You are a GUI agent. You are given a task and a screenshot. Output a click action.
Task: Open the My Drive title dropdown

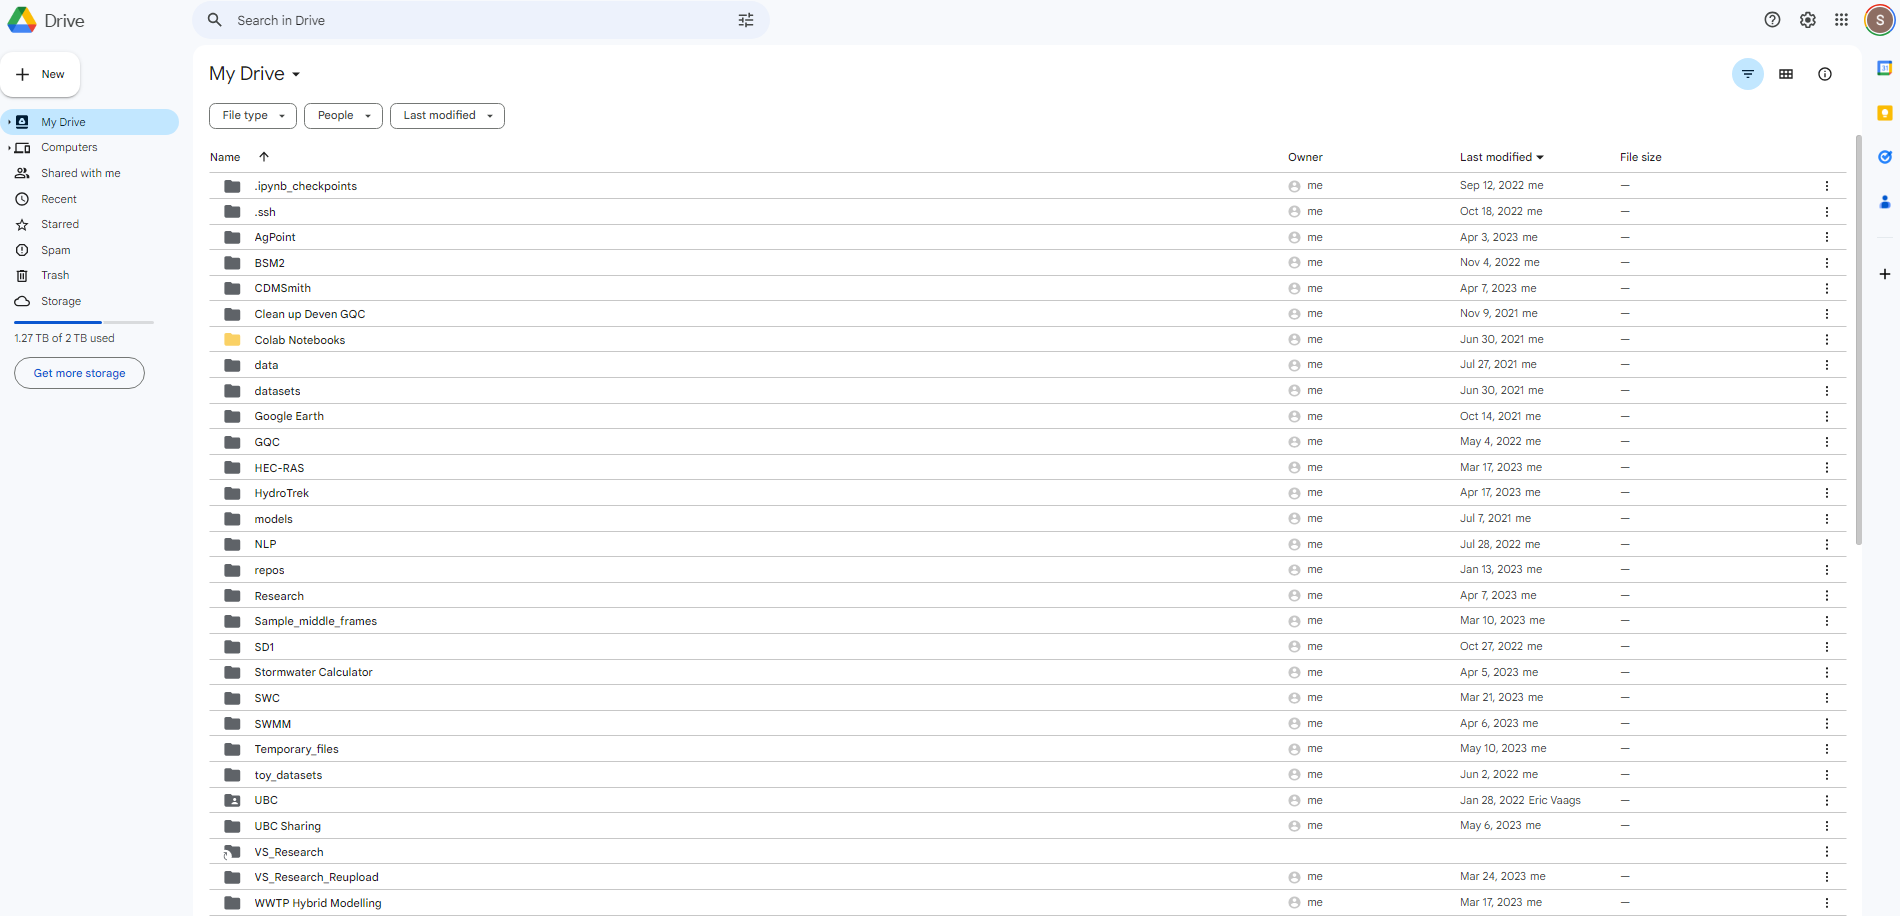(255, 74)
